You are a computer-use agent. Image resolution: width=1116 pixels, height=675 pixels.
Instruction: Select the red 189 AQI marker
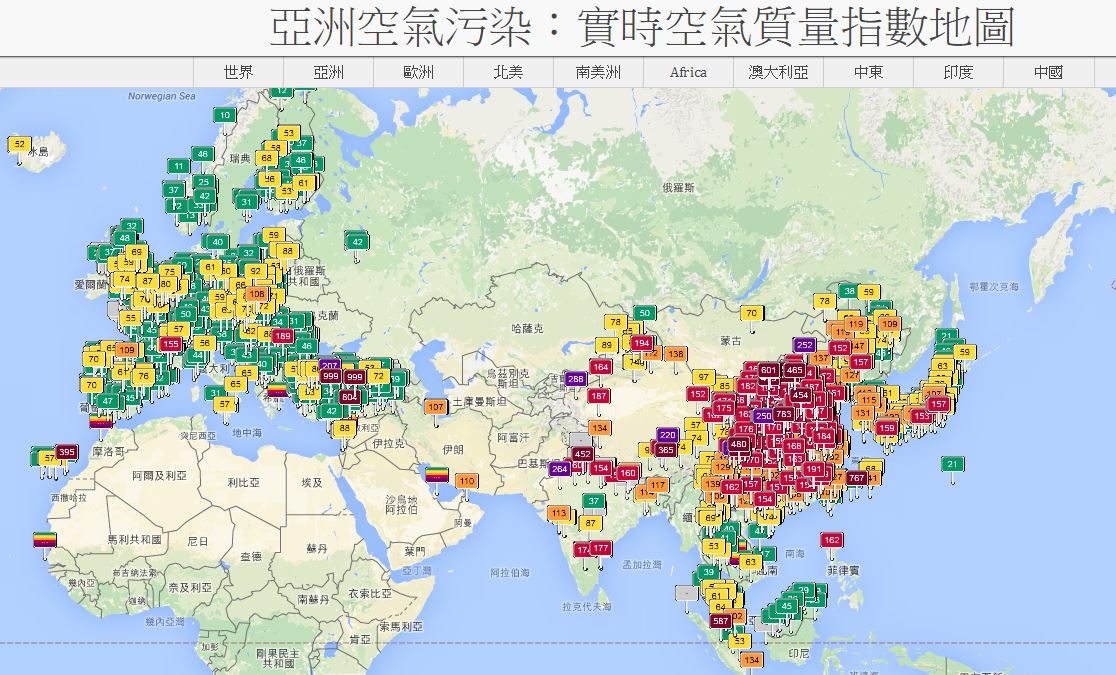click(x=283, y=336)
